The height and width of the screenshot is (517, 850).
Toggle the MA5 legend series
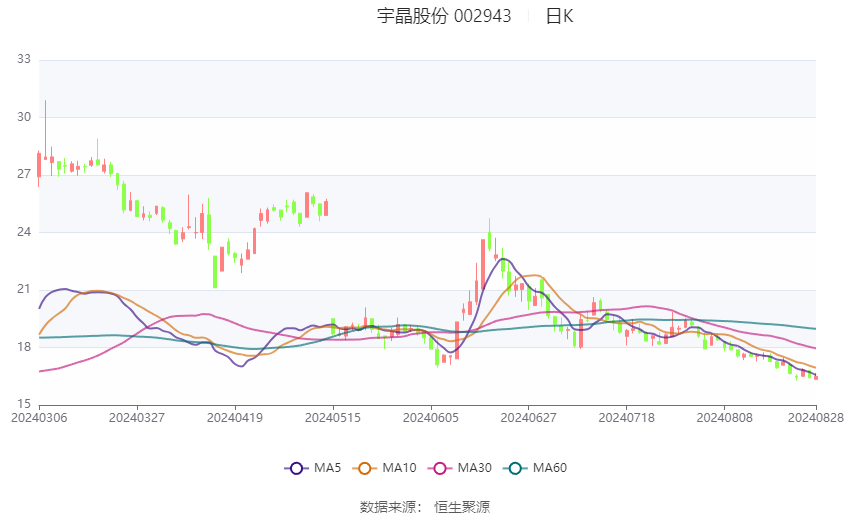tap(313, 468)
